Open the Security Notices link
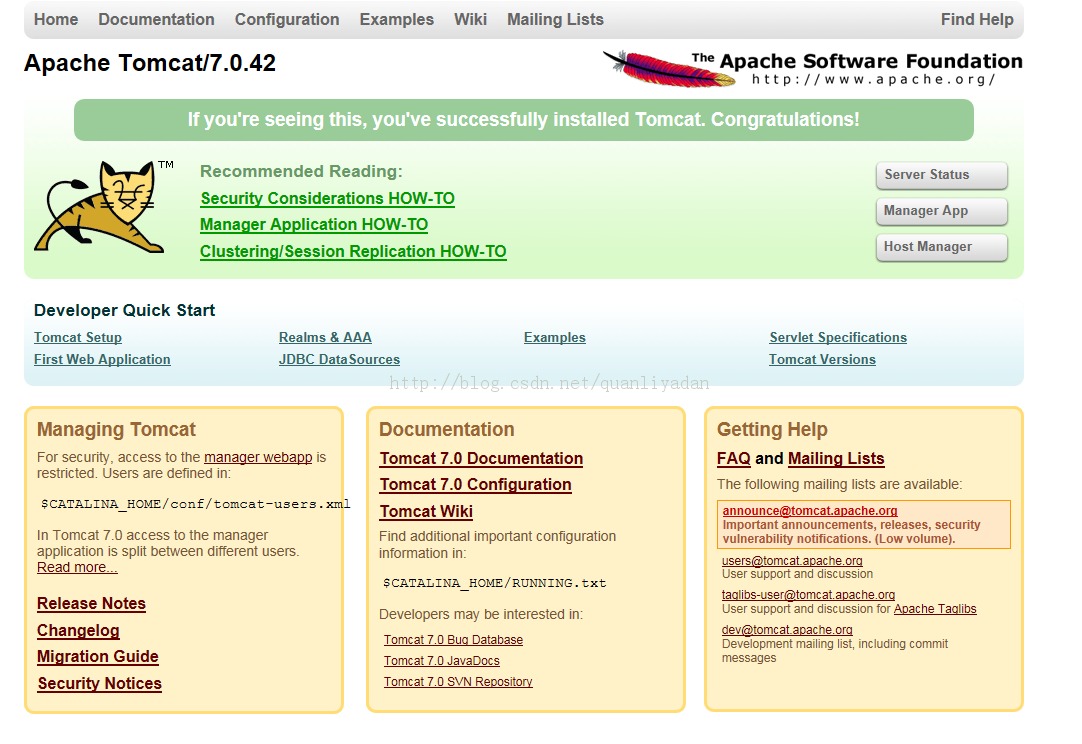Screen dimensions: 1082x744 [99, 684]
